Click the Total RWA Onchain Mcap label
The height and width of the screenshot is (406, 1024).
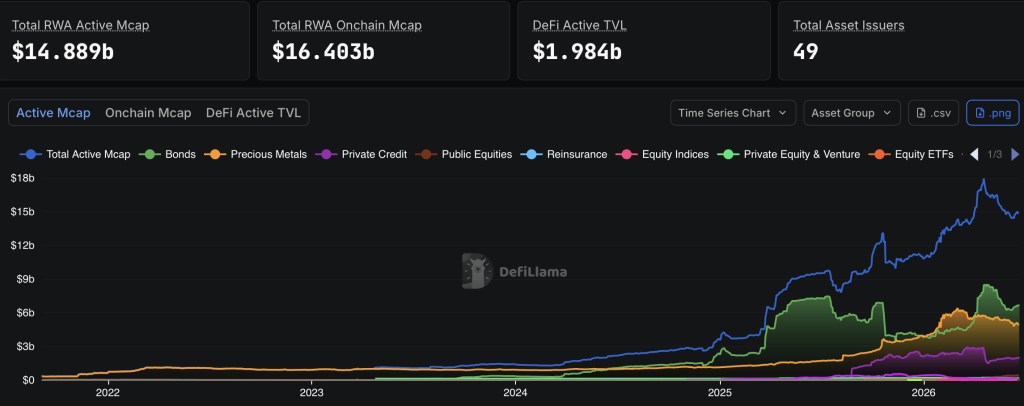tap(347, 25)
